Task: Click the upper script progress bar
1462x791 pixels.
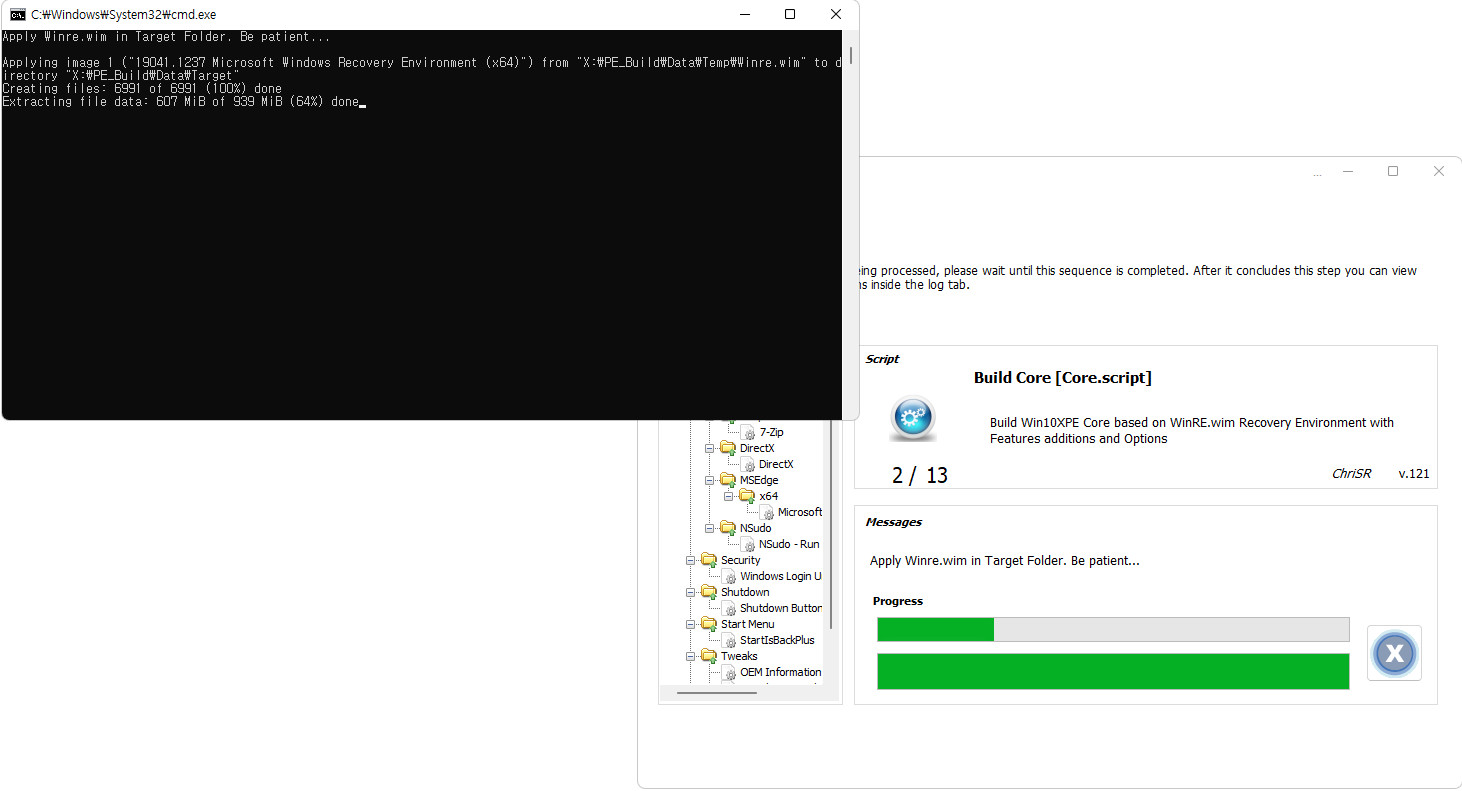Action: 1113,629
